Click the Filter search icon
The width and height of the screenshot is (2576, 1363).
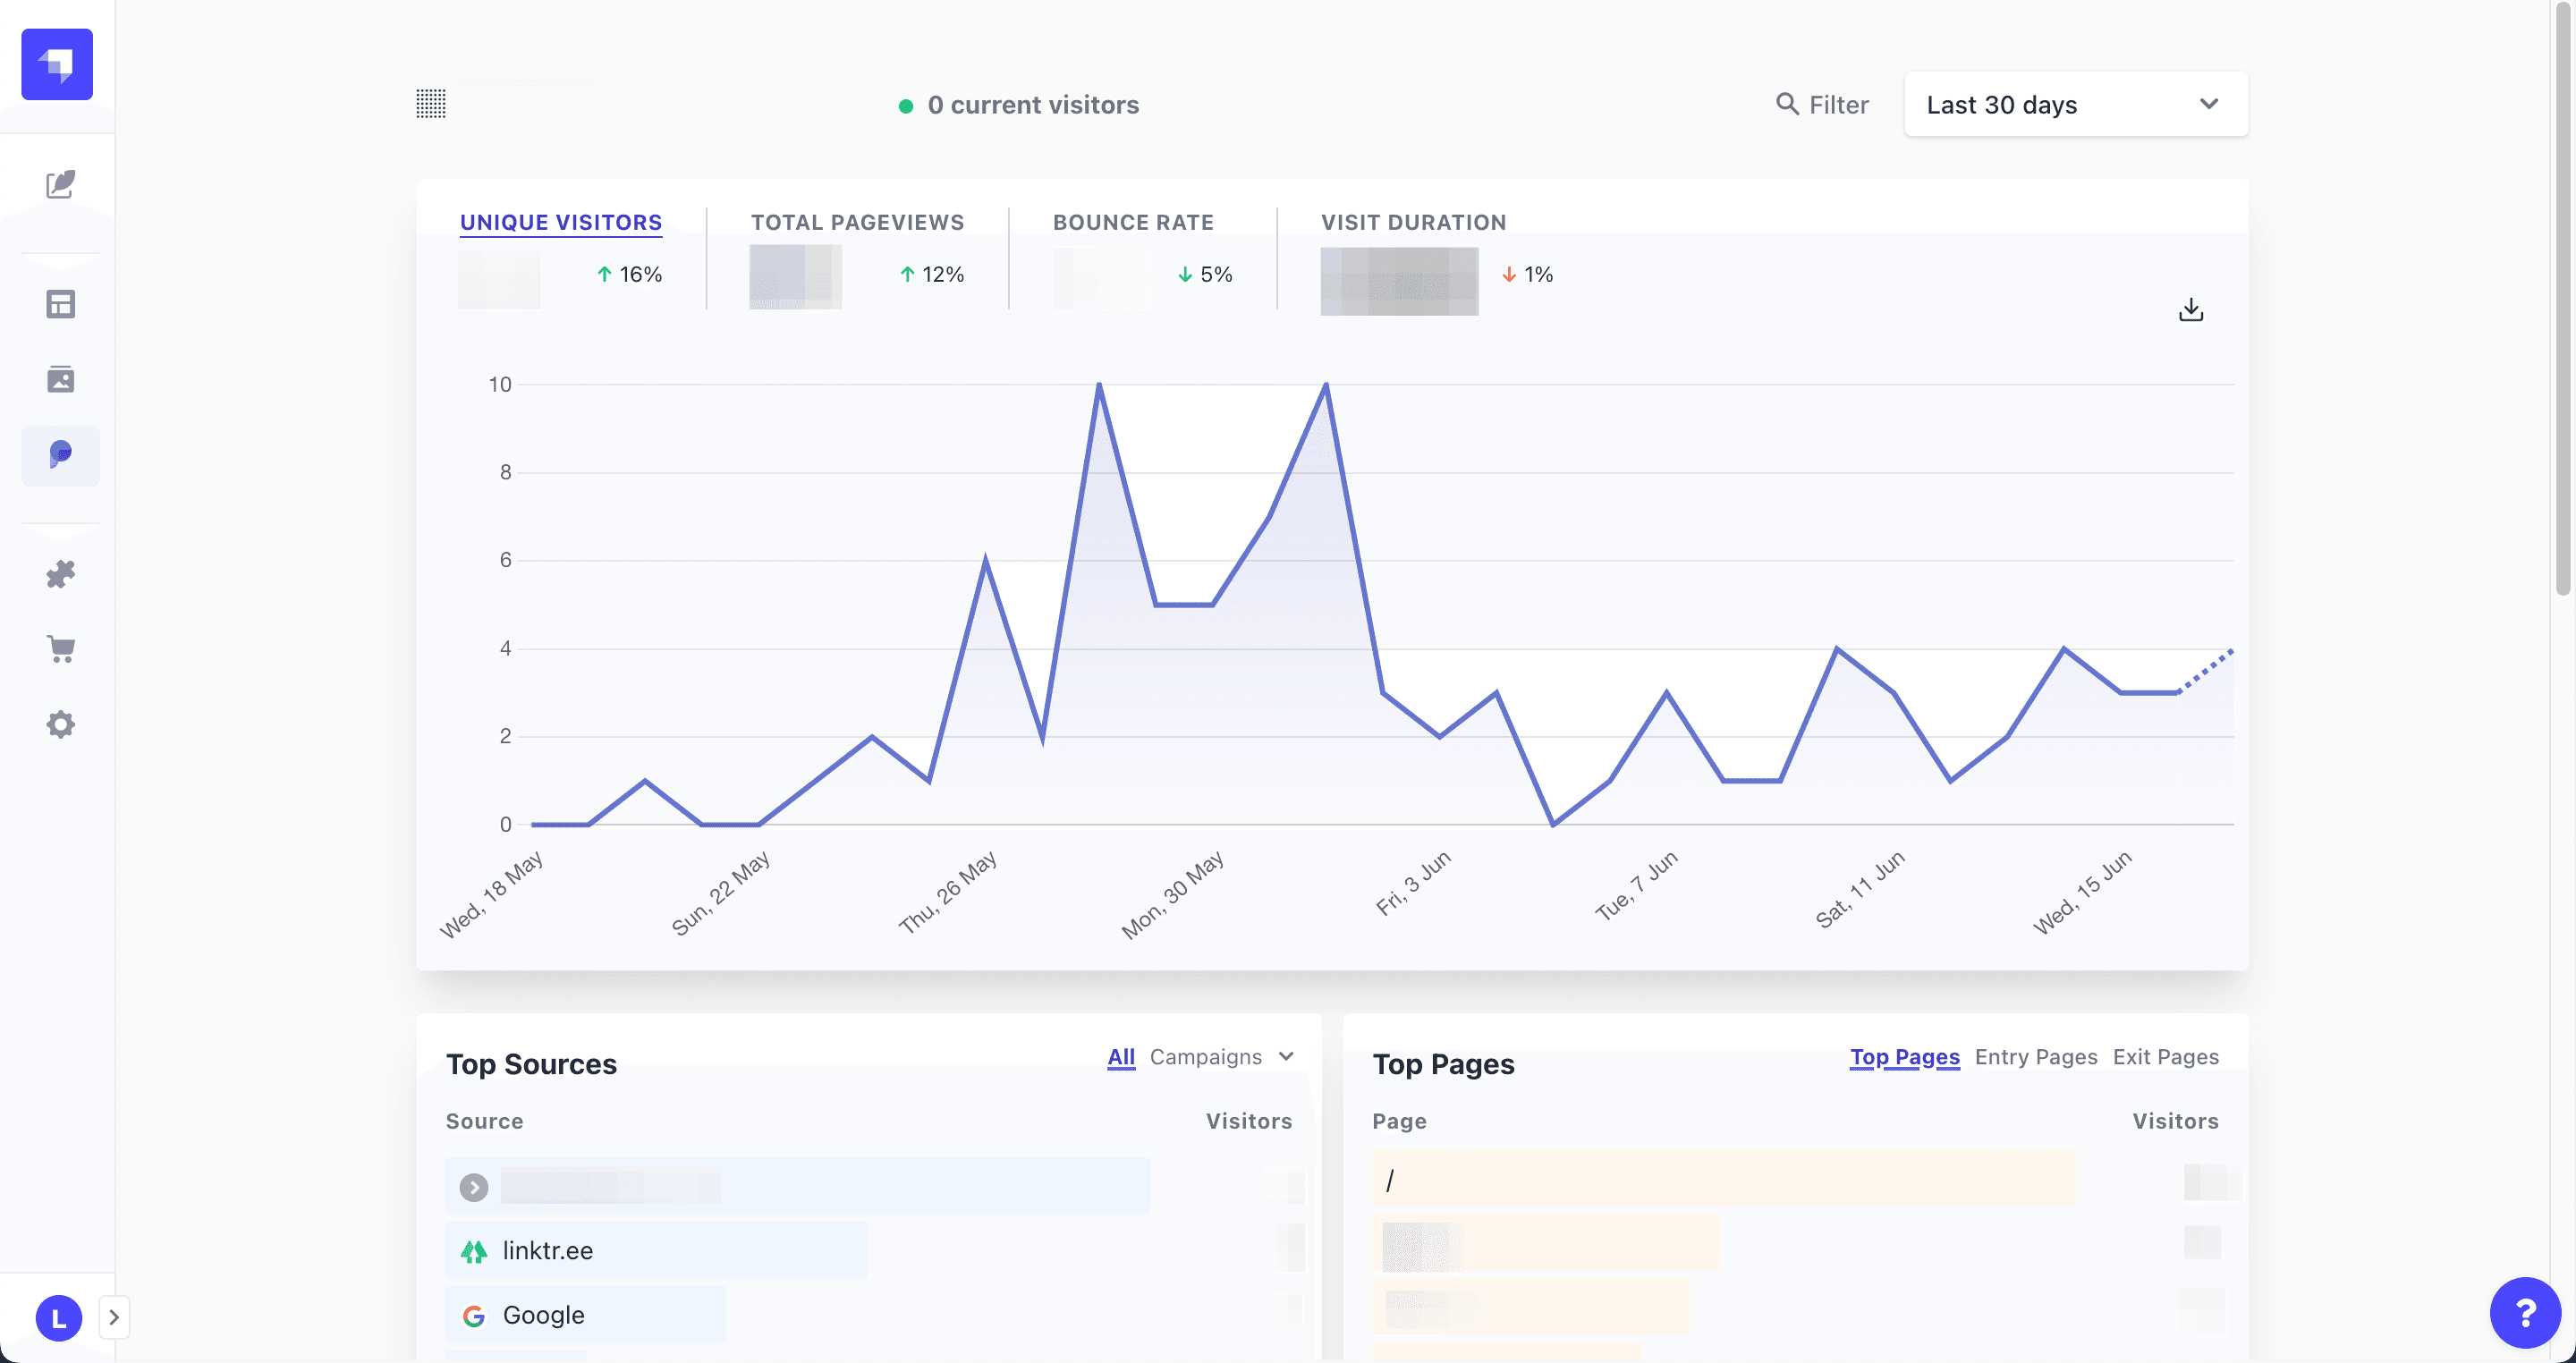(x=1787, y=103)
